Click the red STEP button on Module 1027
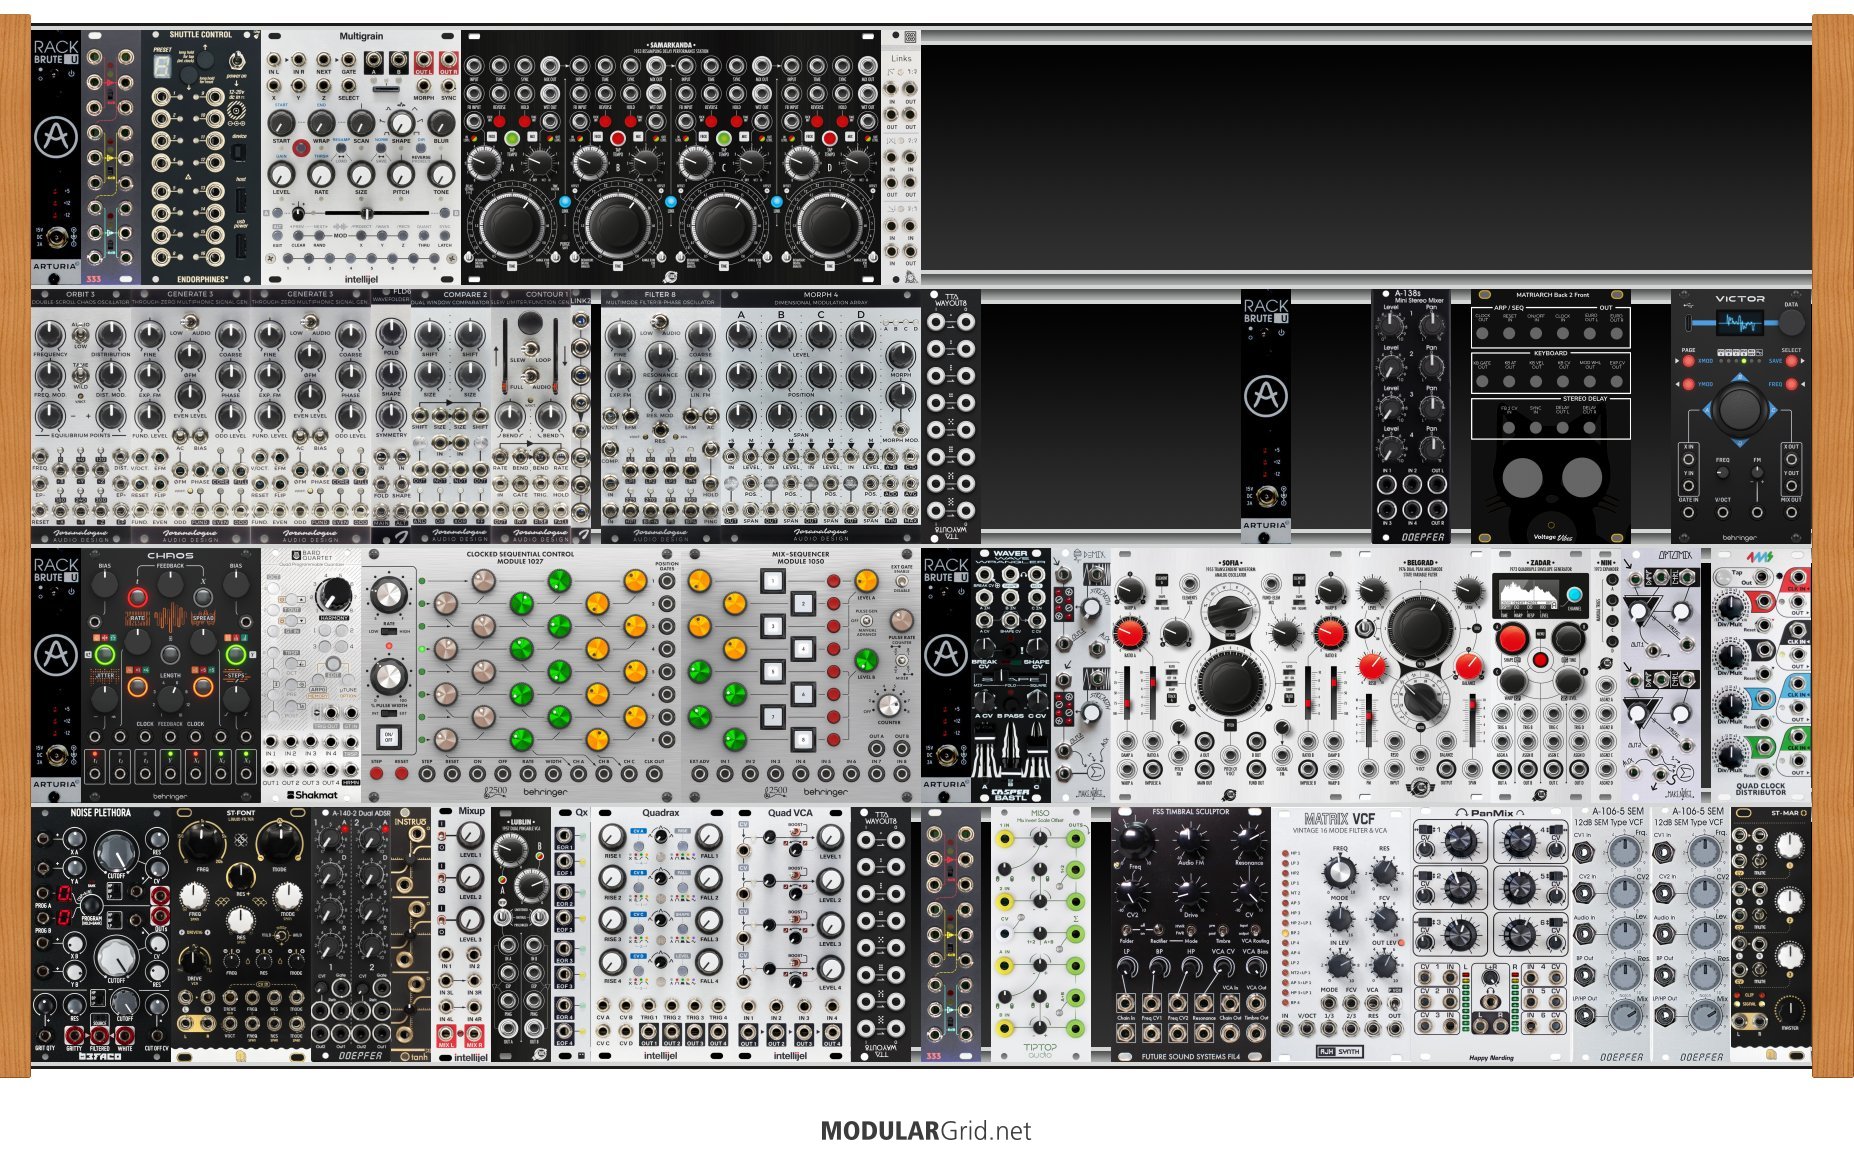1854x1152 pixels. [377, 774]
